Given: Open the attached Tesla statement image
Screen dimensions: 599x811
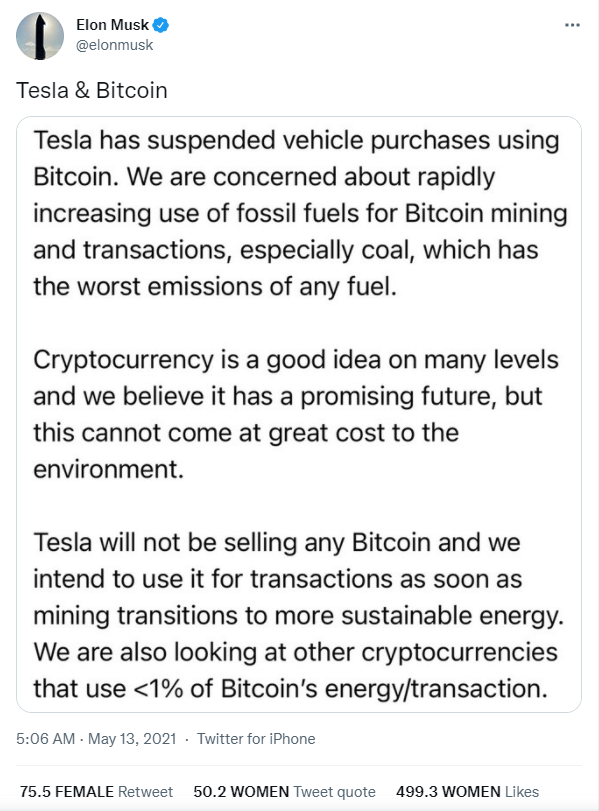Looking at the screenshot, I should 299,414.
